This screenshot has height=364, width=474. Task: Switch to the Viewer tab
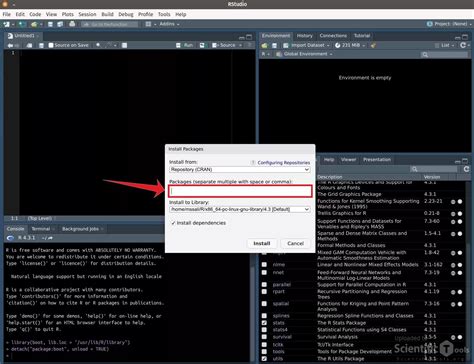348,160
